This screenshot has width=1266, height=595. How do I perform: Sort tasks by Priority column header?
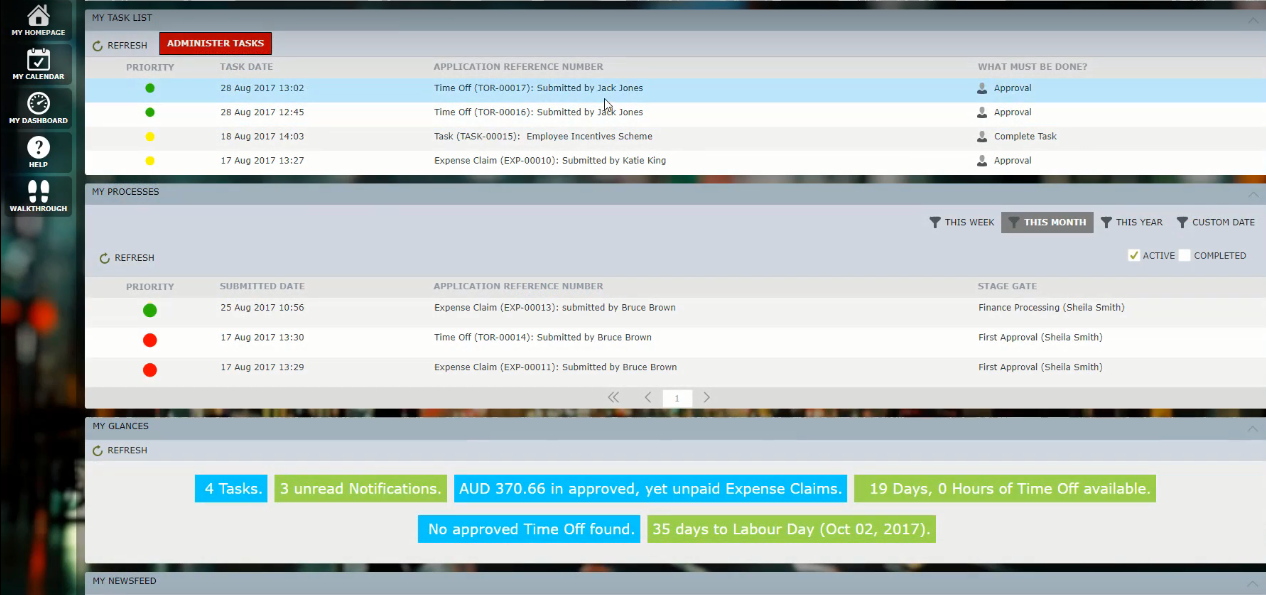click(x=150, y=67)
